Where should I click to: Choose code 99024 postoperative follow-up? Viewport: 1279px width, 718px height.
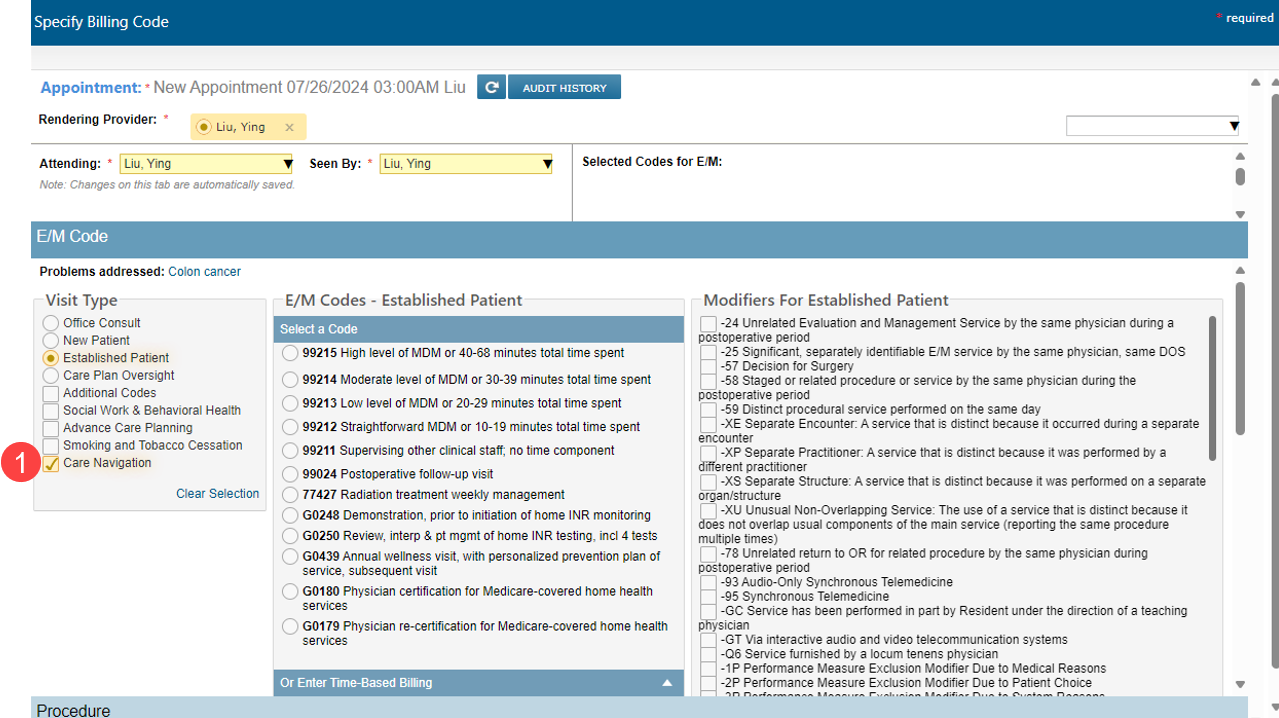coord(290,475)
